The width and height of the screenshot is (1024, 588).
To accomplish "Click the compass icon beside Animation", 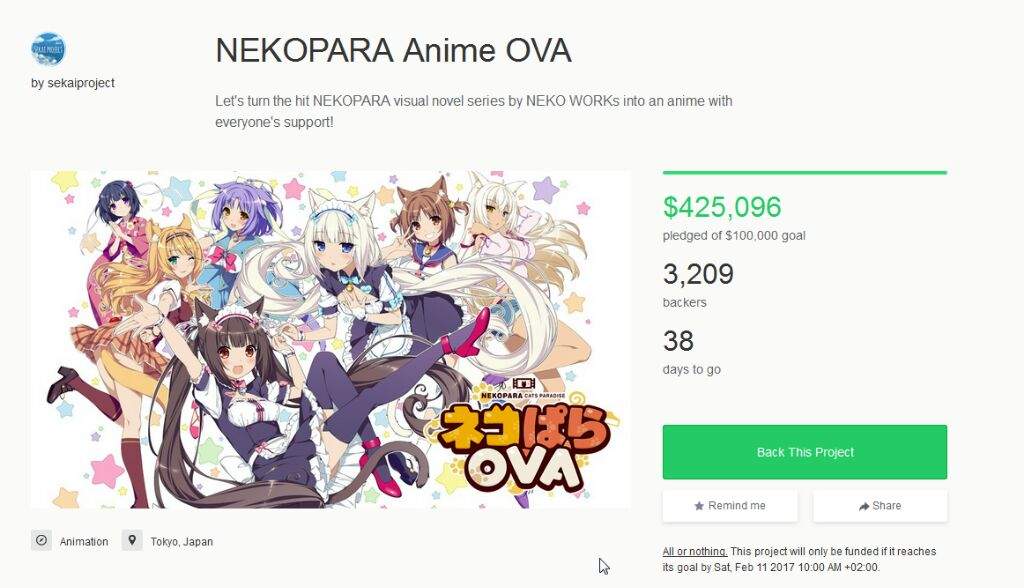I will (x=41, y=540).
